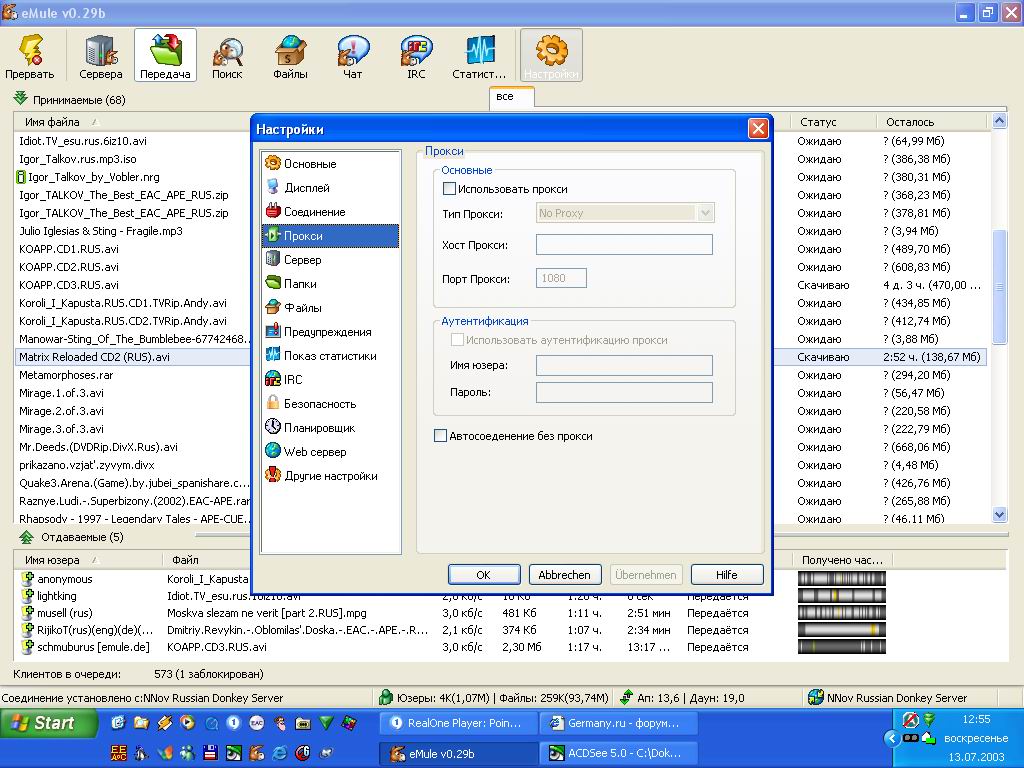Focus the Имя юзера field

(x=624, y=365)
